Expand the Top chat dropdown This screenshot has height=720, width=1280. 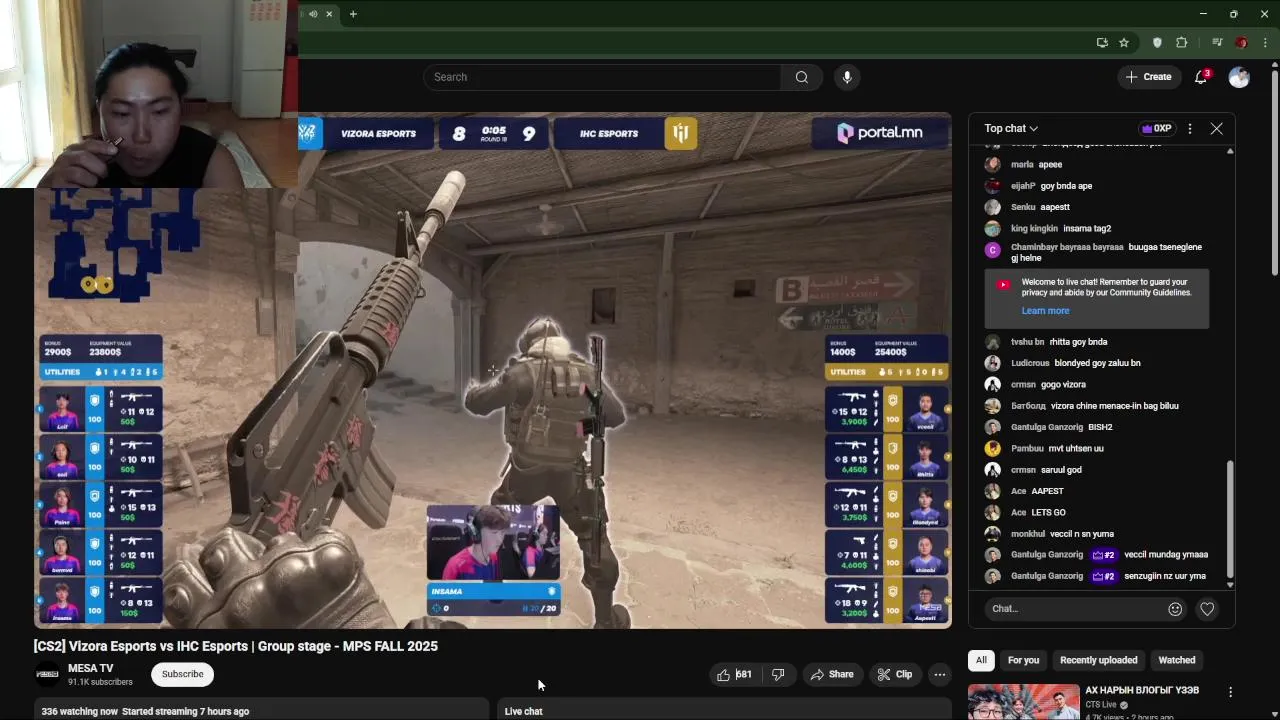[1011, 128]
